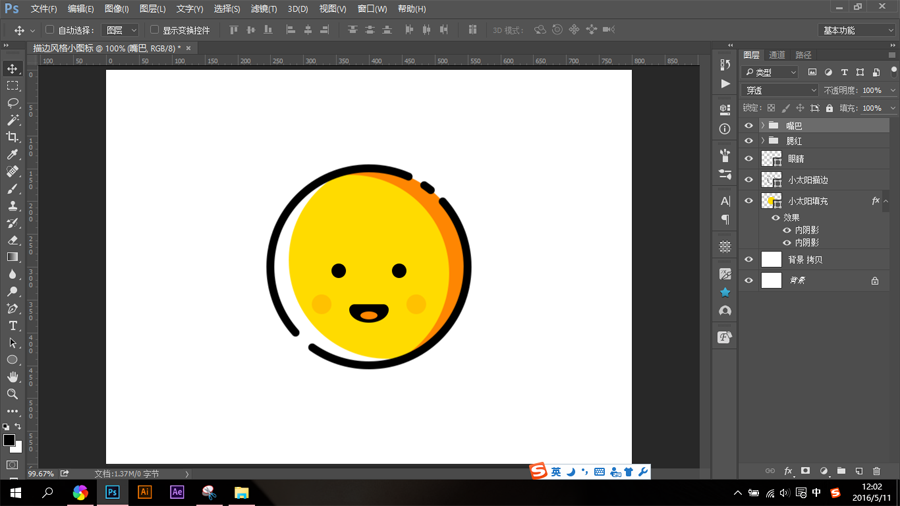
Task: Select the Hand tool
Action: 13,377
